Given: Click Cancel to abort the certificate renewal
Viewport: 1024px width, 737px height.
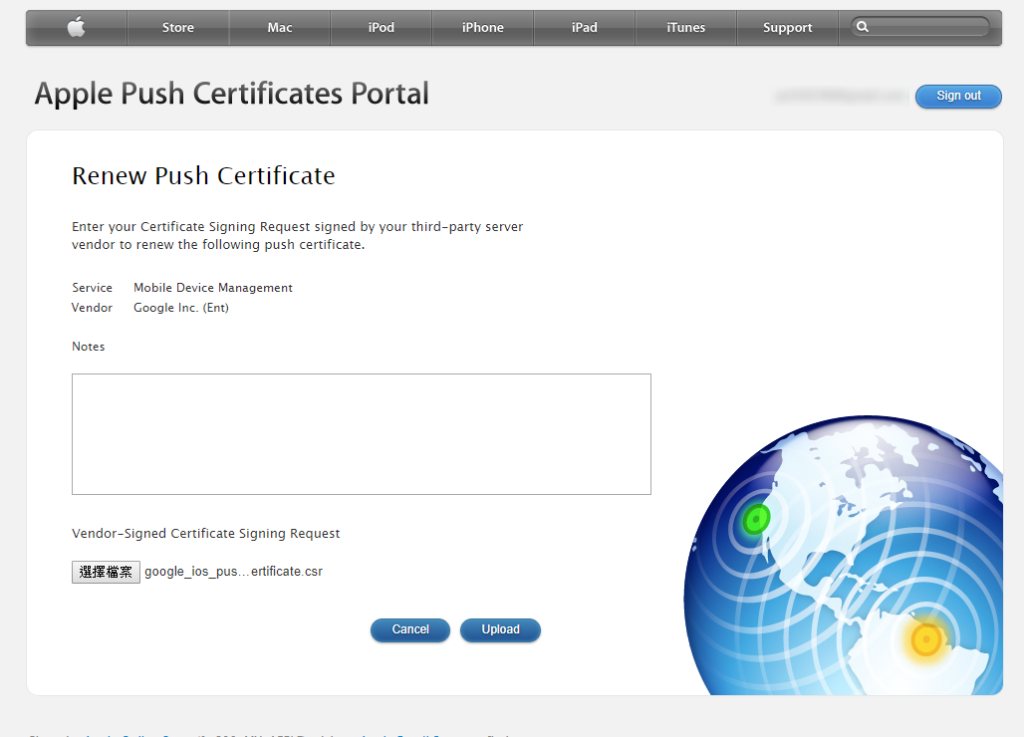Looking at the screenshot, I should click(410, 630).
